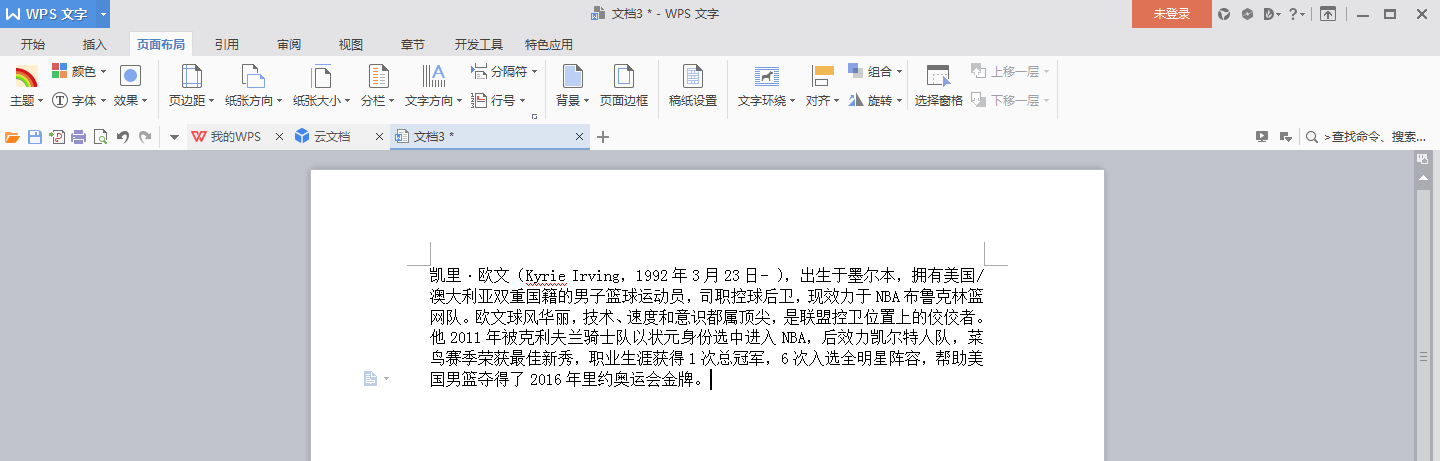Viewport: 1440px width, 461px height.
Task: Click the word "Kyrie" in the document
Action: click(546, 275)
